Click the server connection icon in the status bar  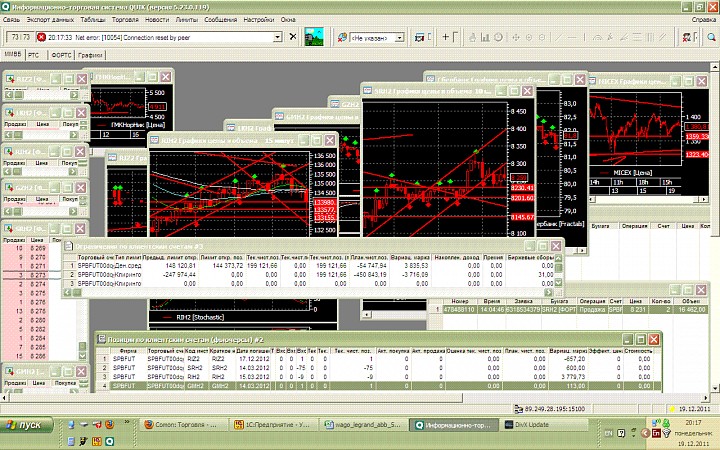[518, 409]
